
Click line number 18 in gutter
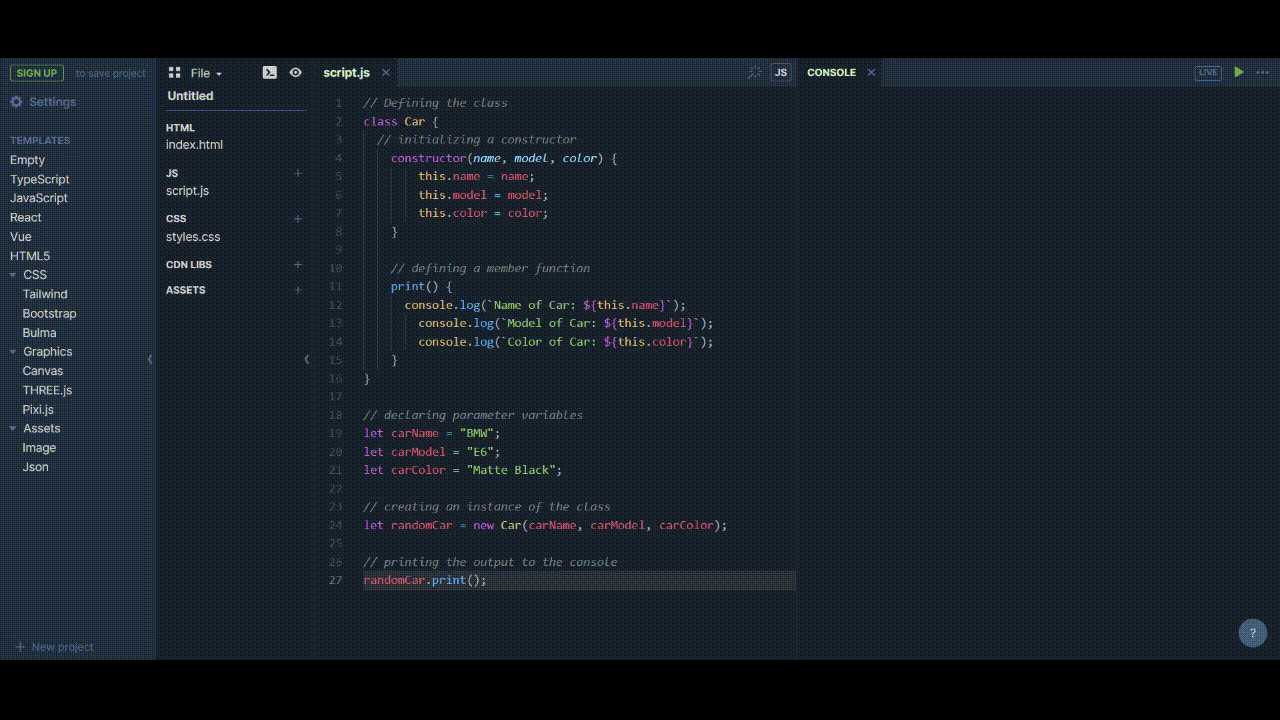tap(336, 415)
